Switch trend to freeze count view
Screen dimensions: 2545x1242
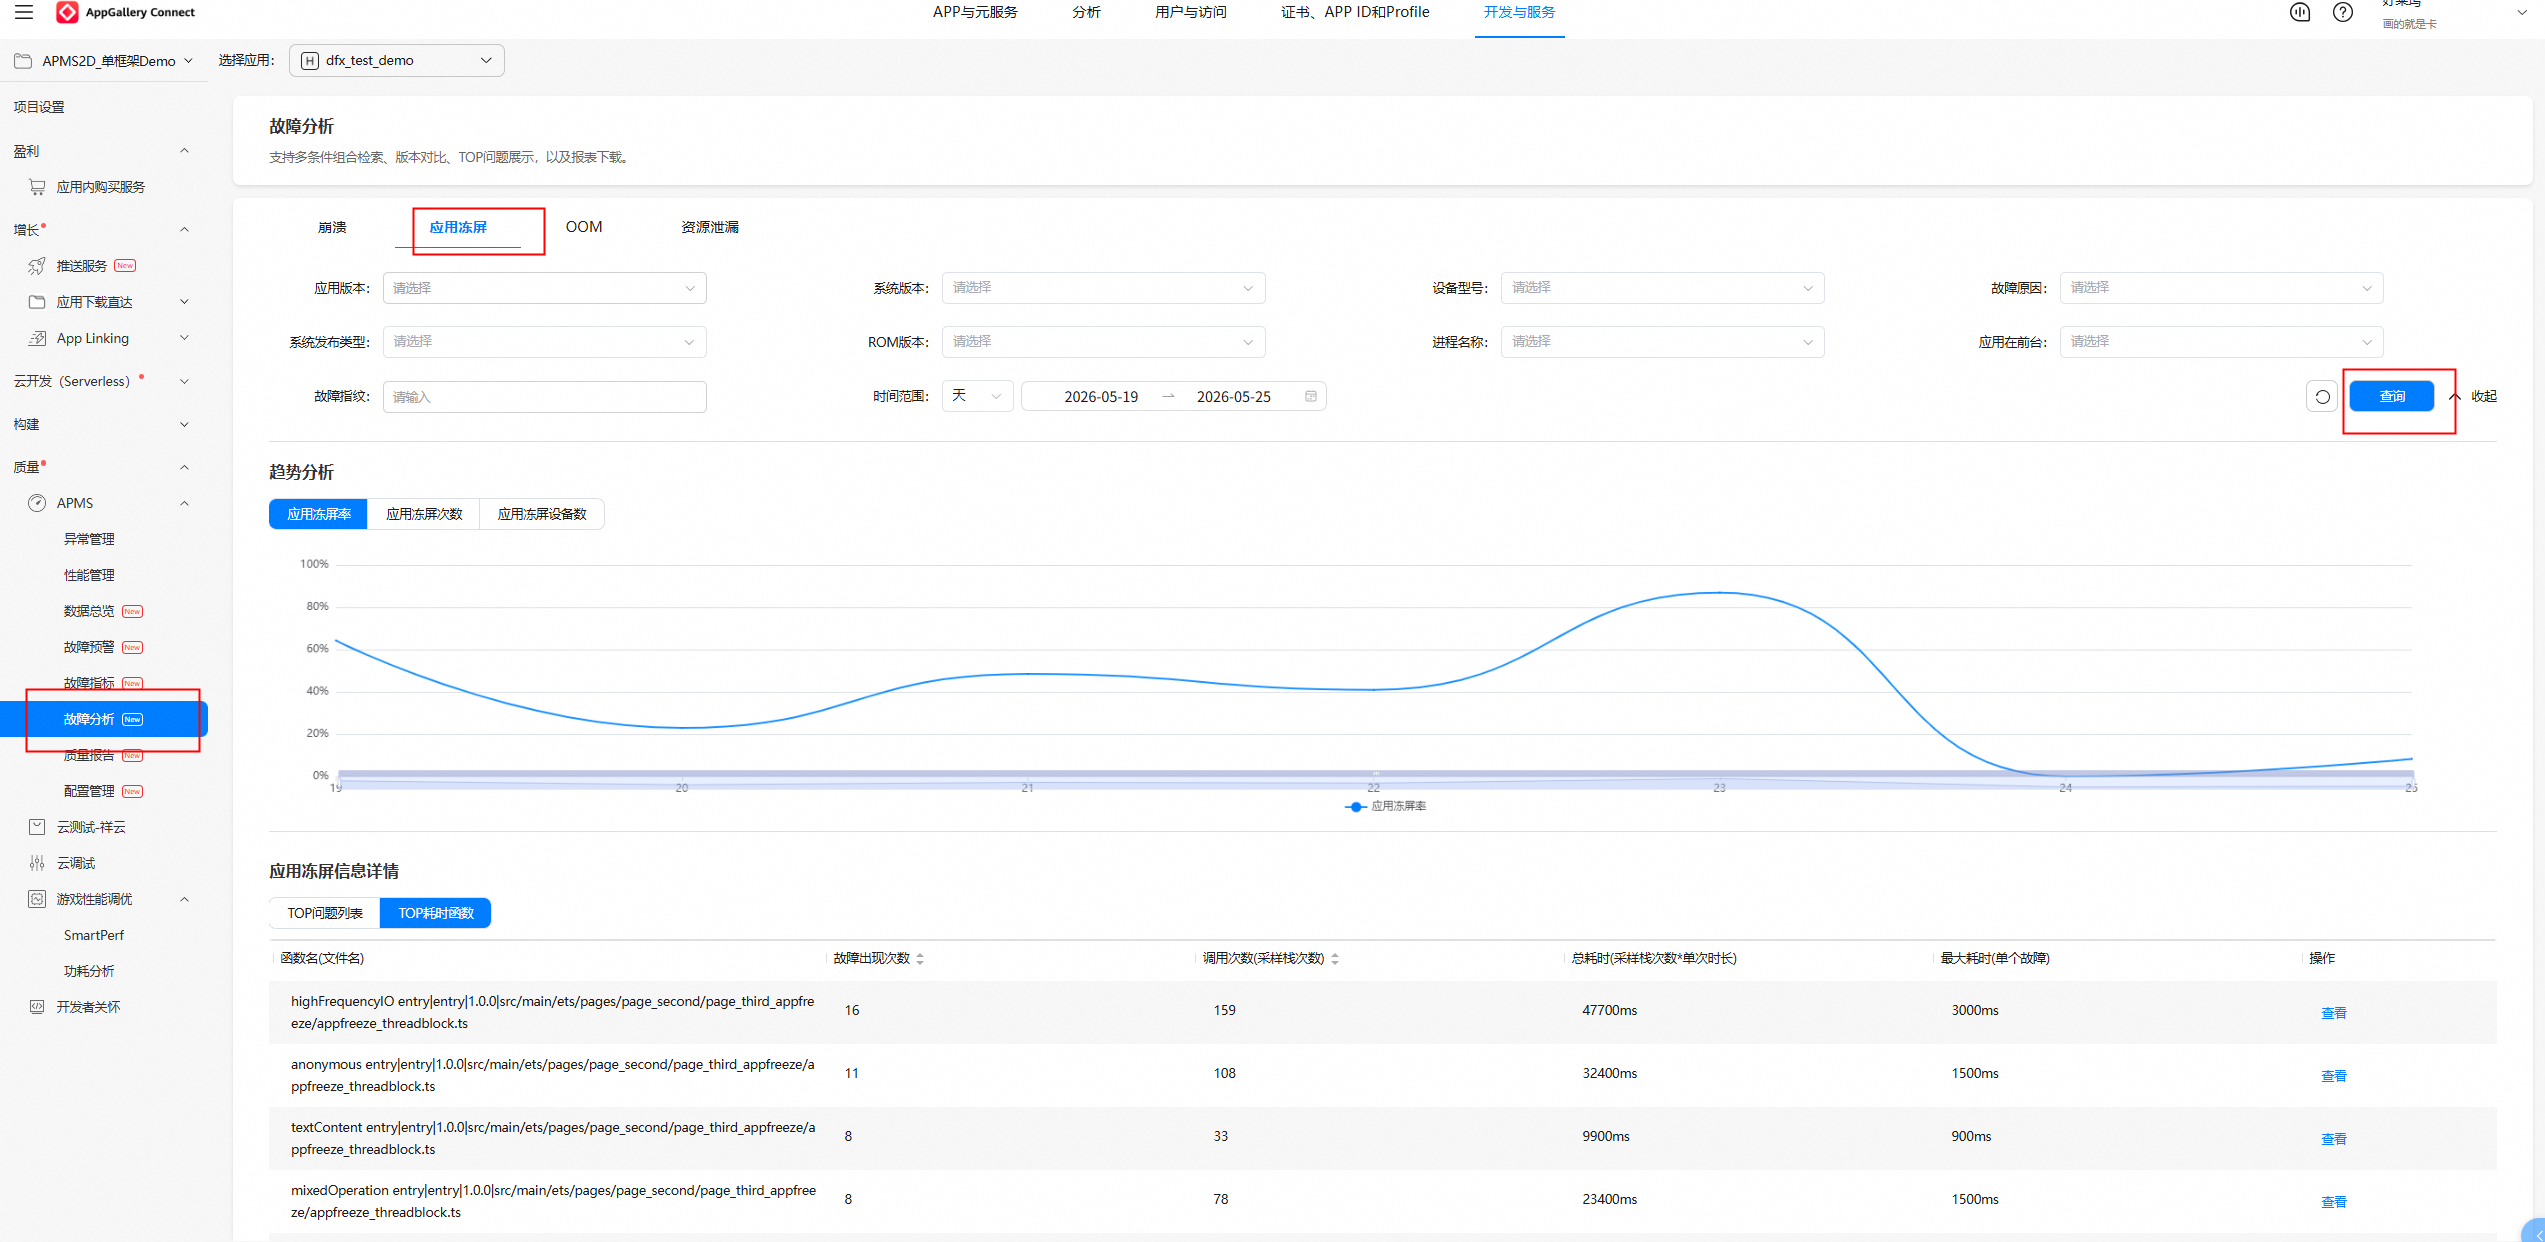424,514
